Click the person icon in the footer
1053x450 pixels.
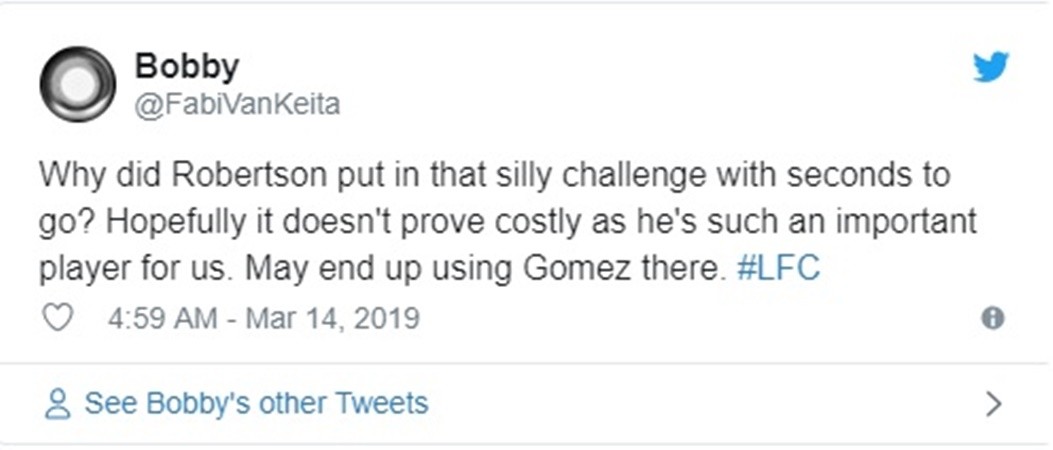[x=59, y=404]
